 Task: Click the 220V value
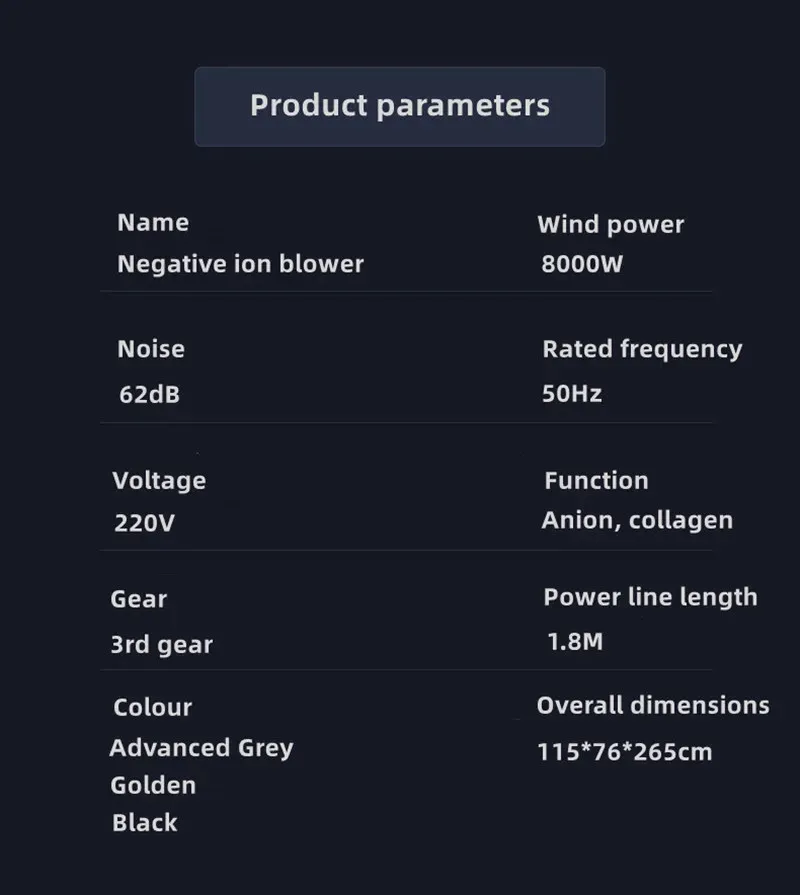pyautogui.click(x=144, y=523)
